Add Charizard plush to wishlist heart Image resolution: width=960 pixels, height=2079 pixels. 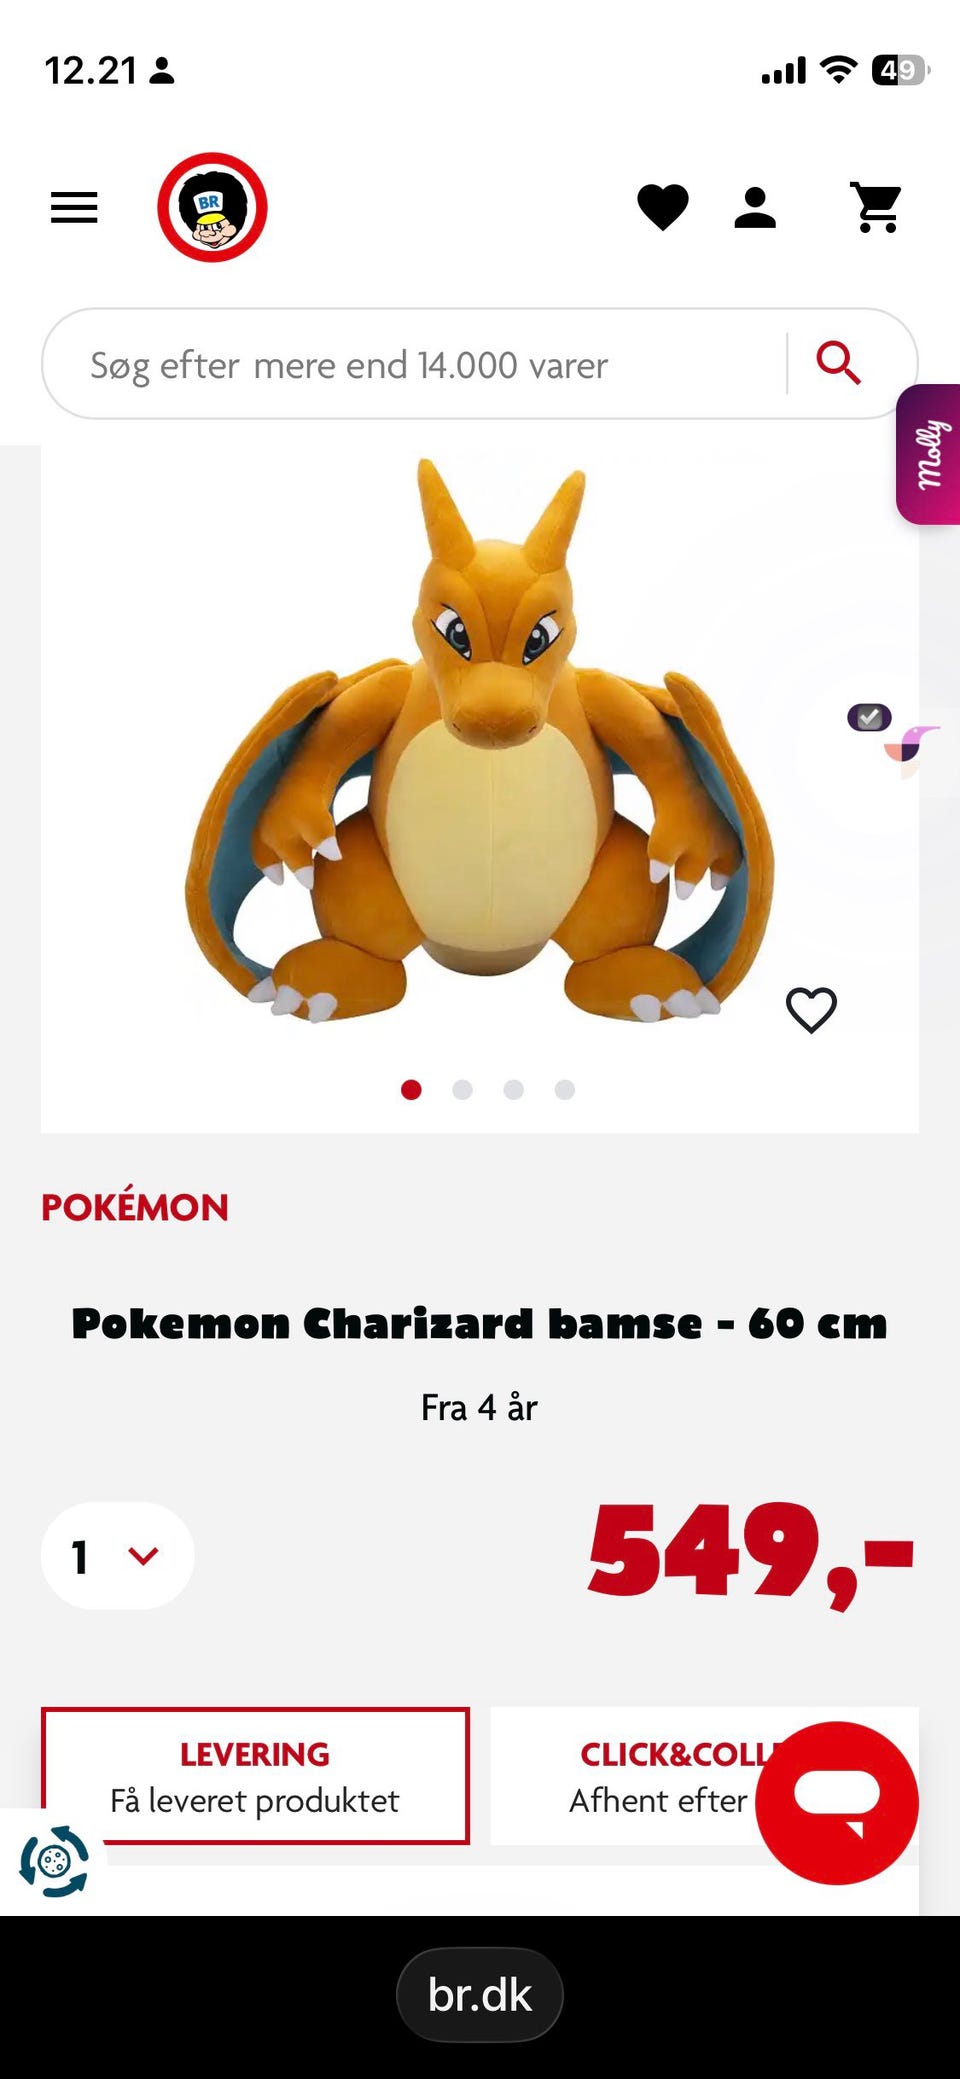(811, 1010)
